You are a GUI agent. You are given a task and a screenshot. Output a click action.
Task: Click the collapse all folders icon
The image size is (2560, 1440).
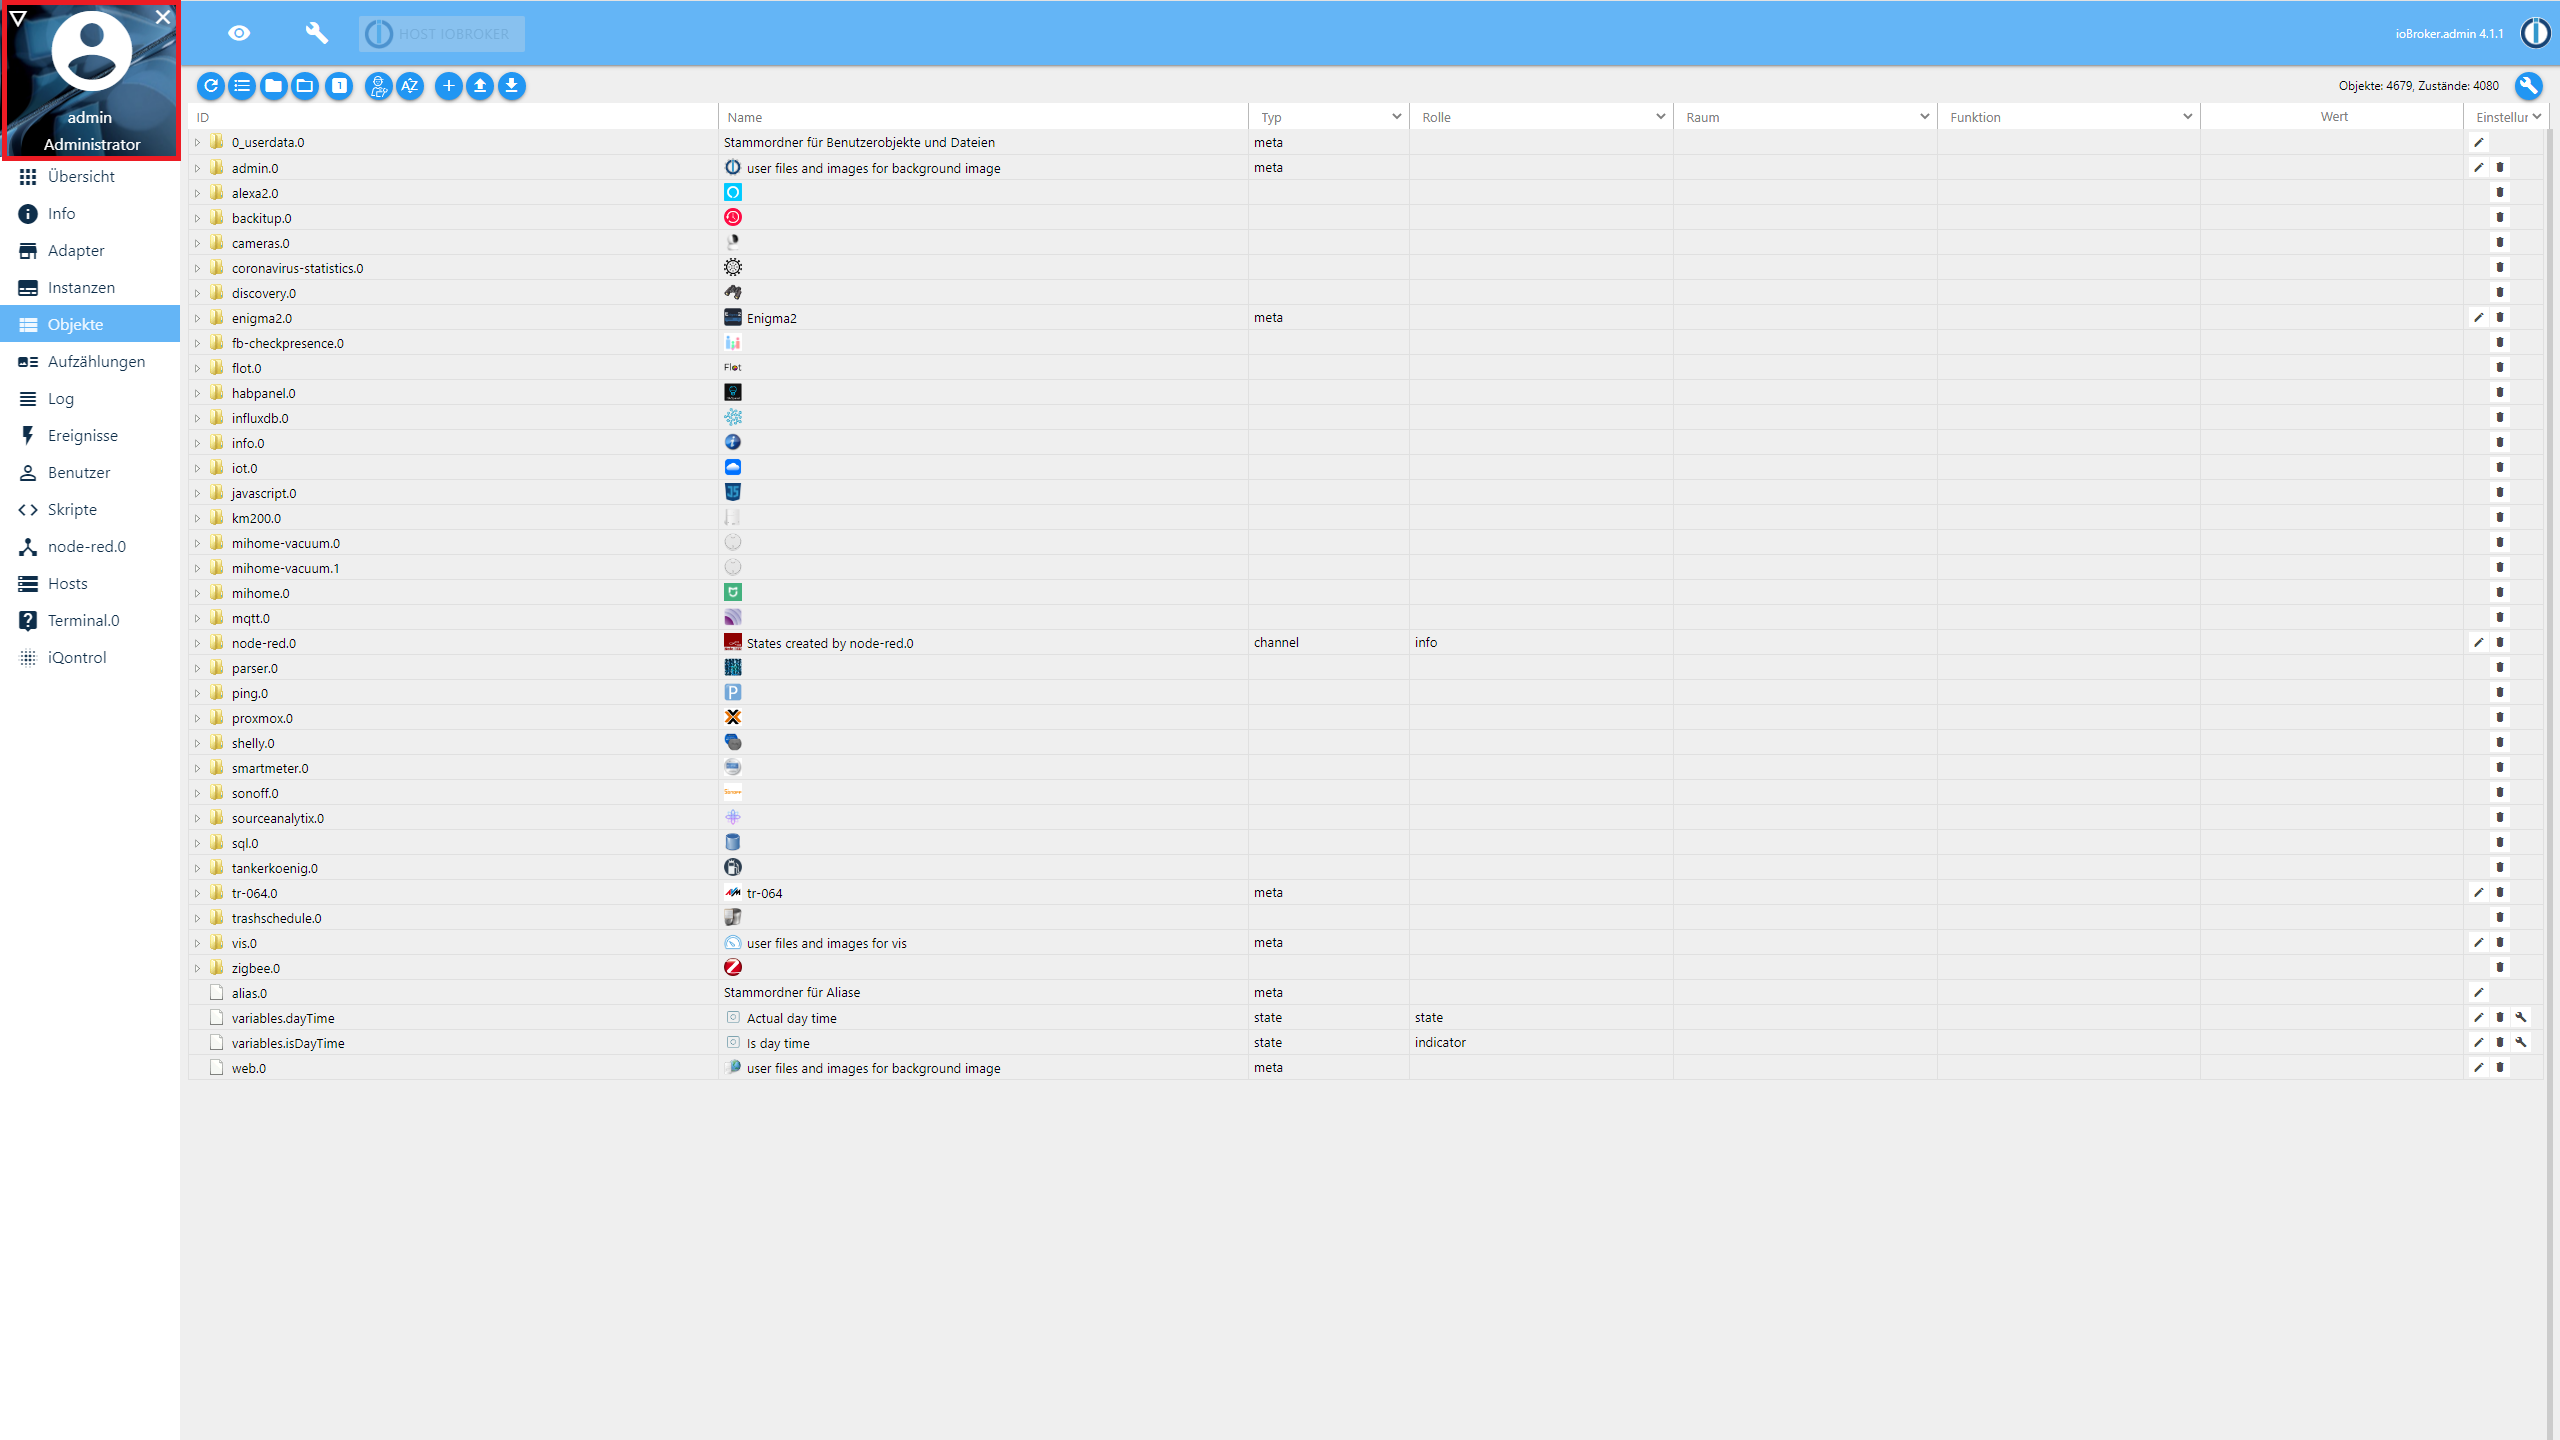coord(305,86)
